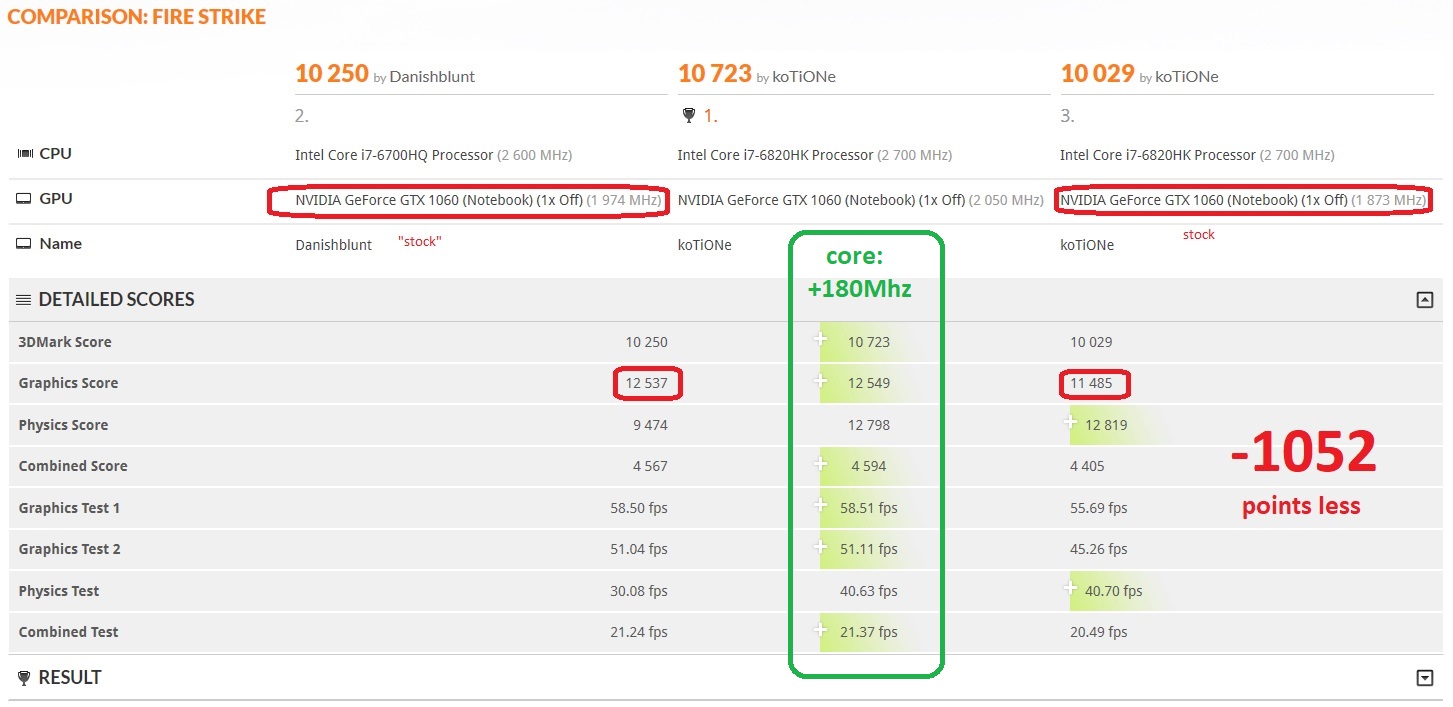Collapse the Detailed Scores section arrow
This screenshot has width=1453, height=707.
coord(1425,299)
